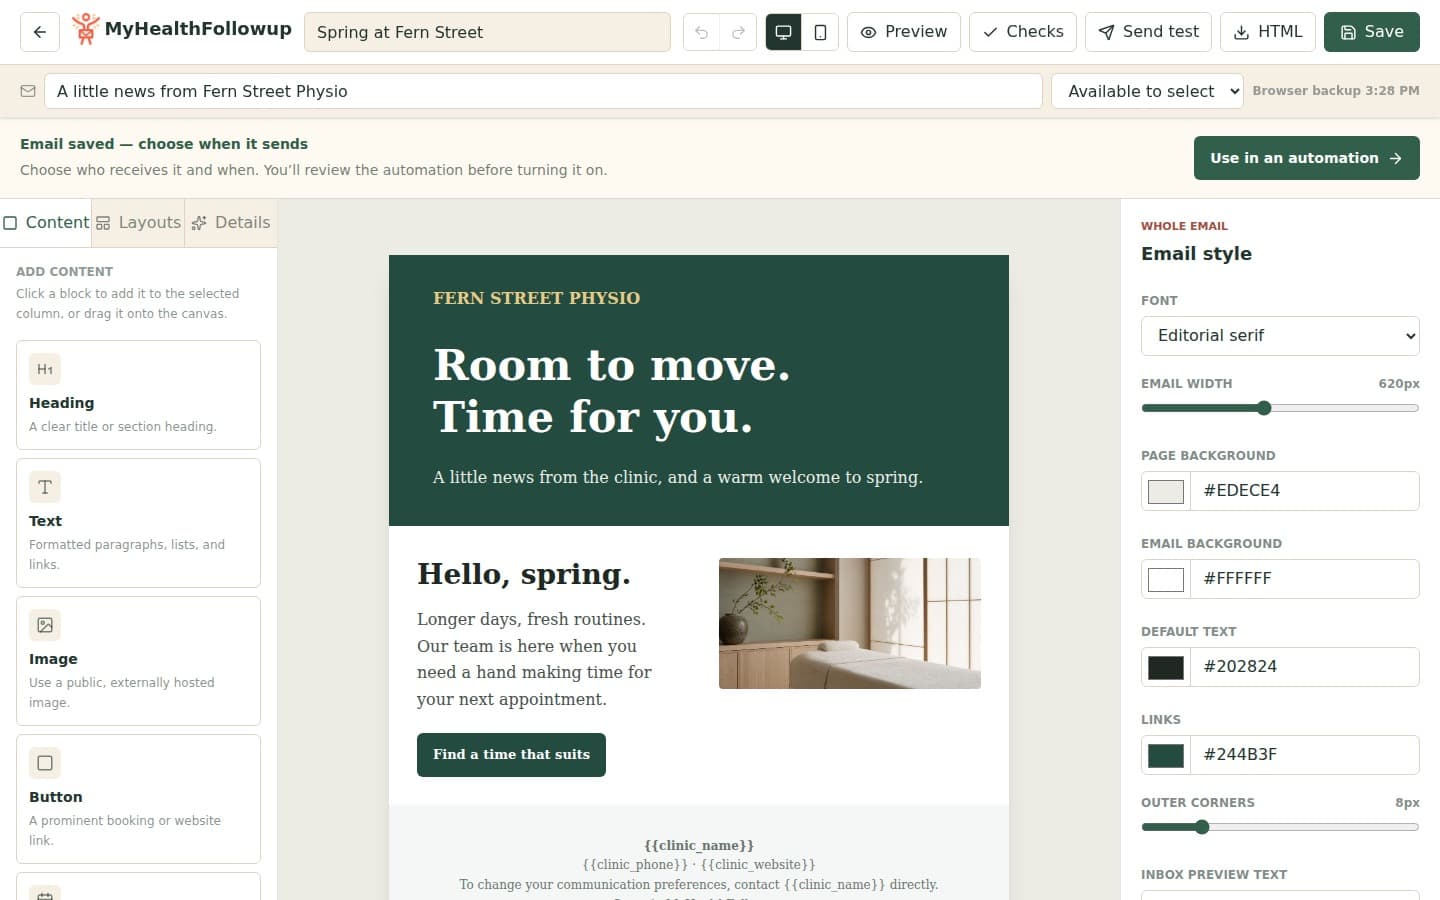Viewport: 1440px width, 900px height.
Task: Click the Send test button
Action: 1148,32
